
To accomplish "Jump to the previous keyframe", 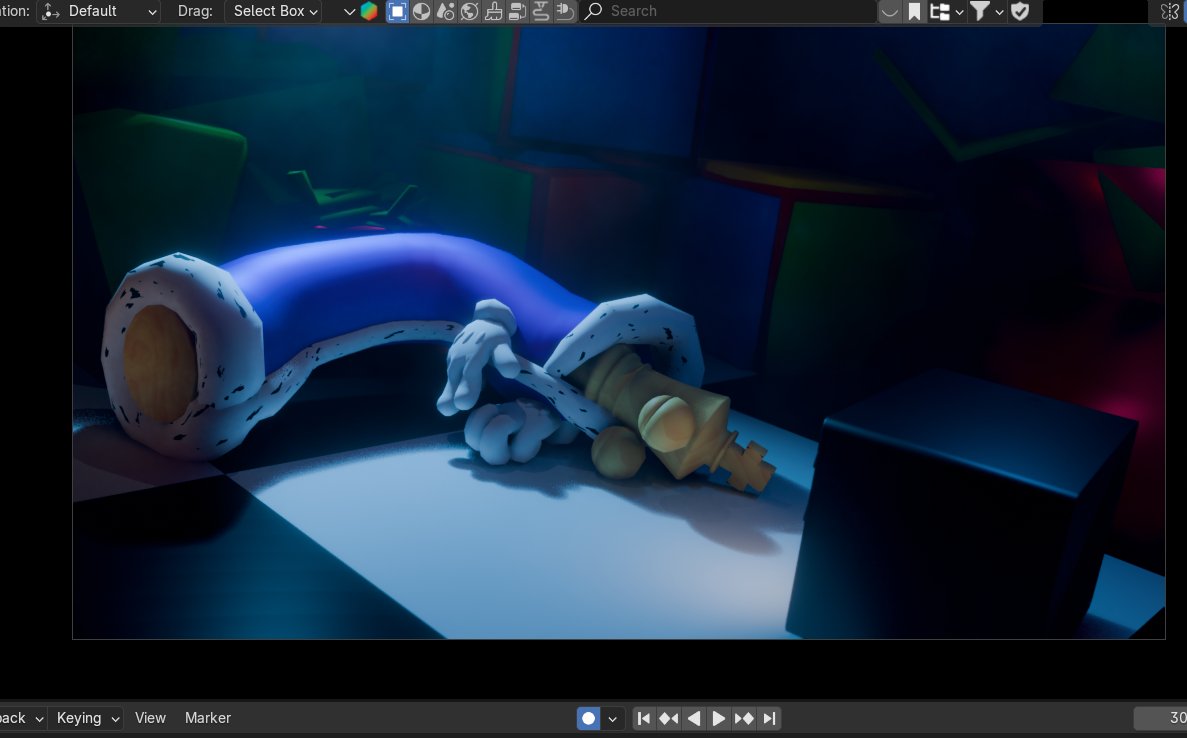I will point(668,718).
